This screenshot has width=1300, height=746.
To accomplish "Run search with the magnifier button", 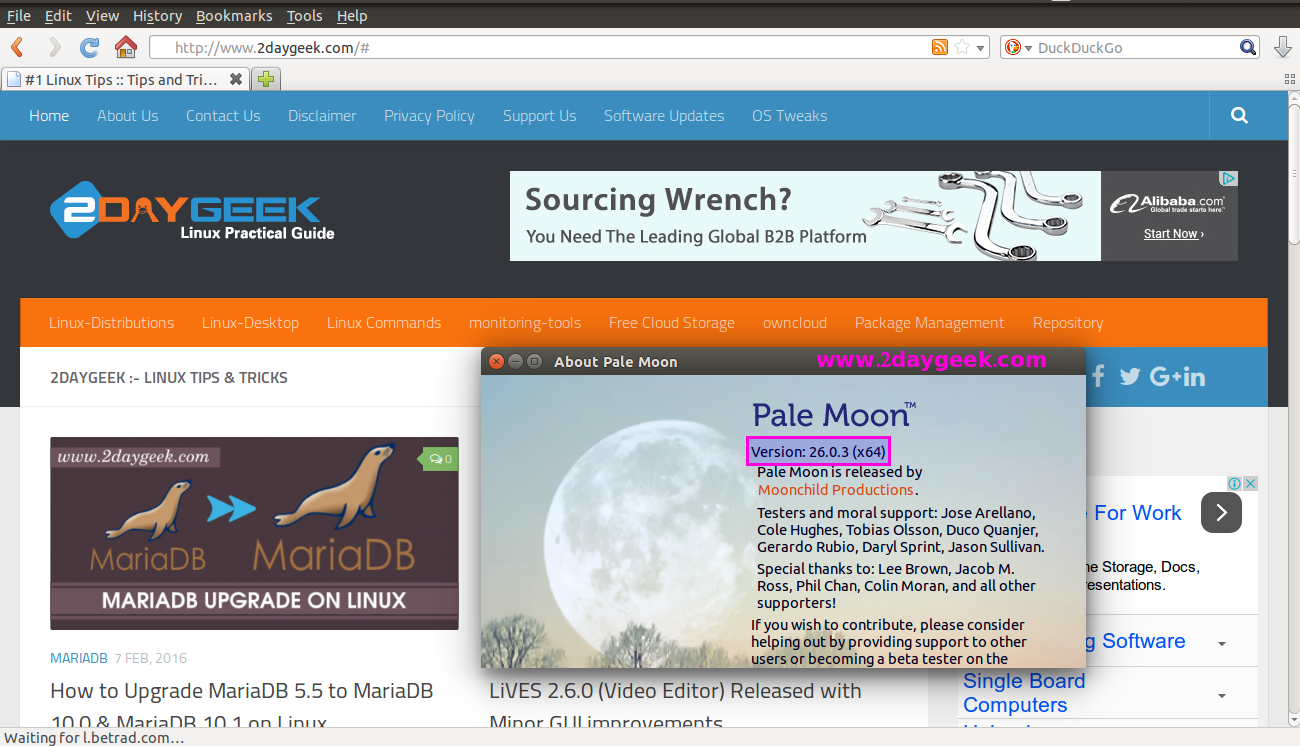I will (1248, 47).
